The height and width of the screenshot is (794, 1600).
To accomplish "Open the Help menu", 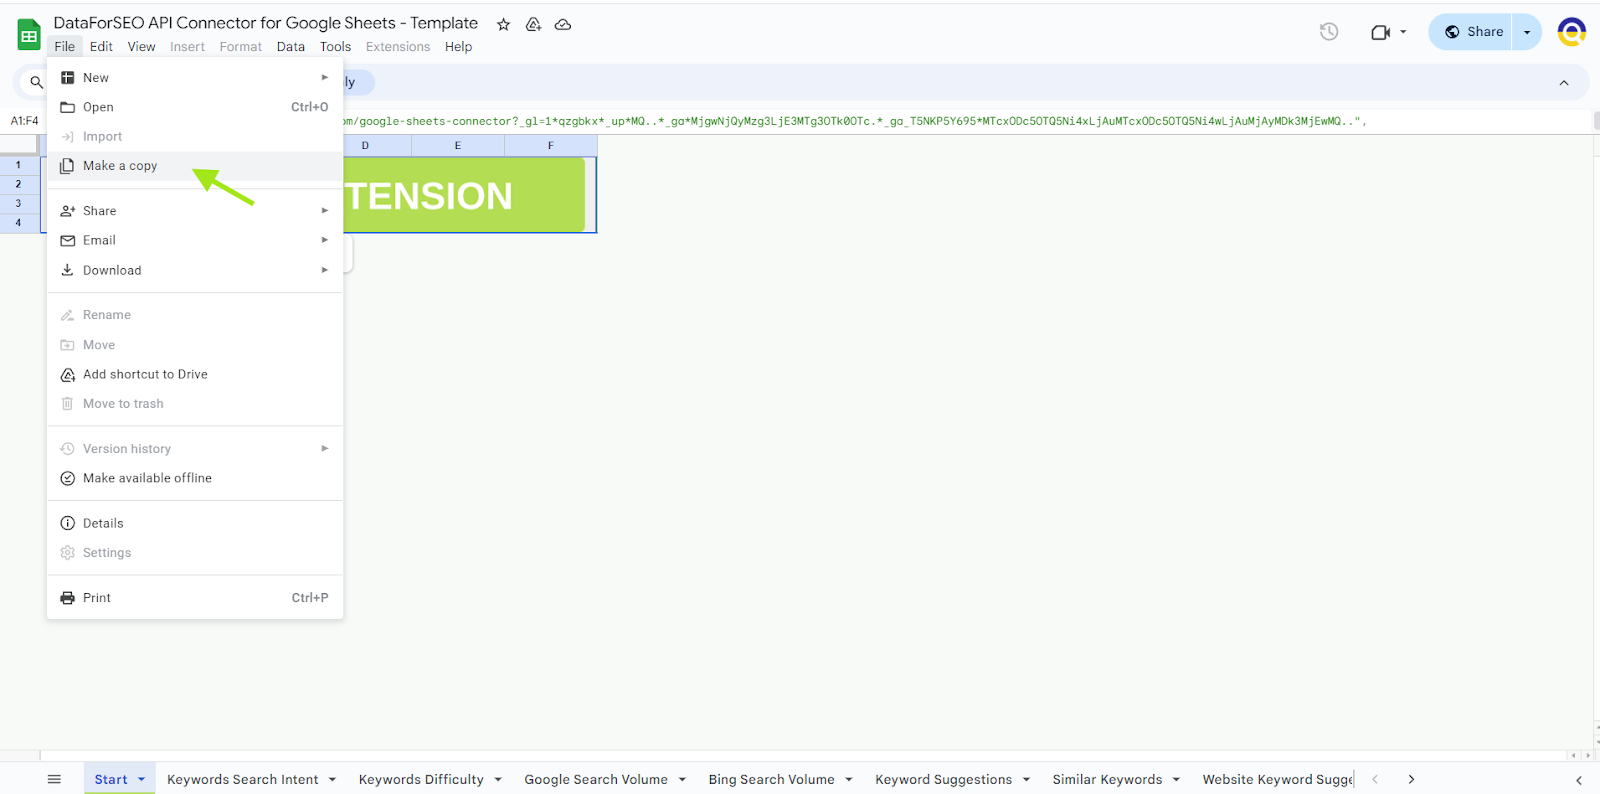I will [459, 47].
